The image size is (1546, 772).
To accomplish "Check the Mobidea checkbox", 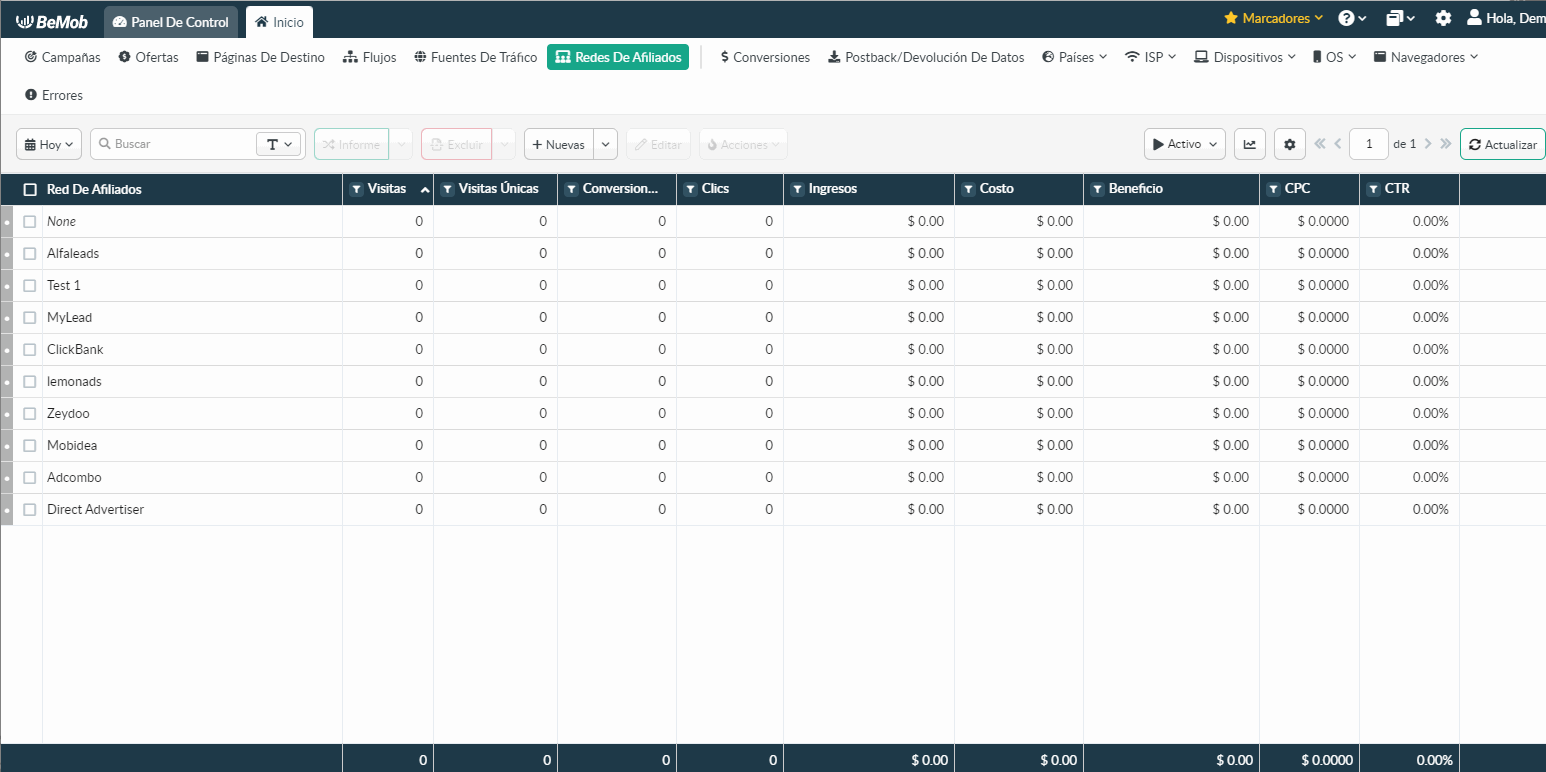I will pyautogui.click(x=30, y=446).
